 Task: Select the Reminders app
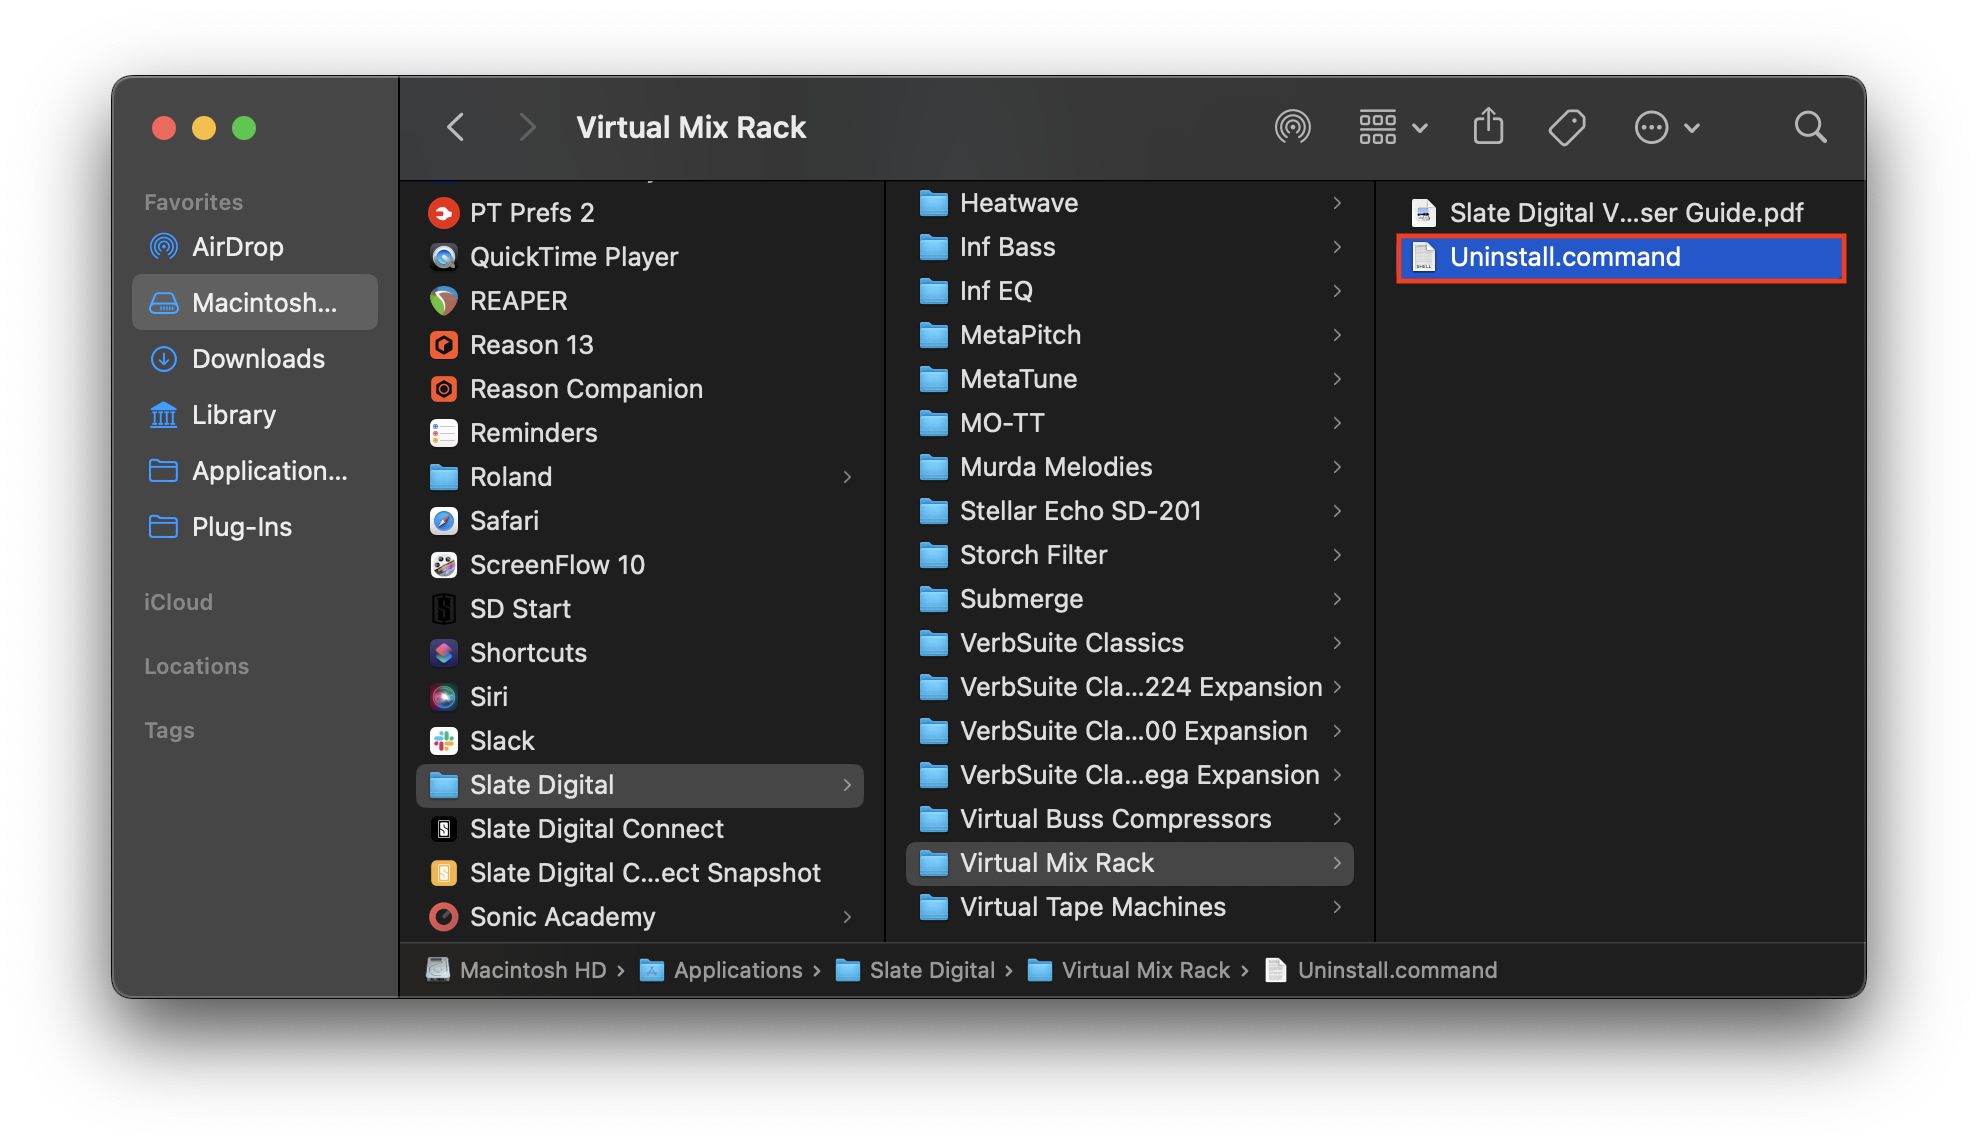tap(640, 433)
